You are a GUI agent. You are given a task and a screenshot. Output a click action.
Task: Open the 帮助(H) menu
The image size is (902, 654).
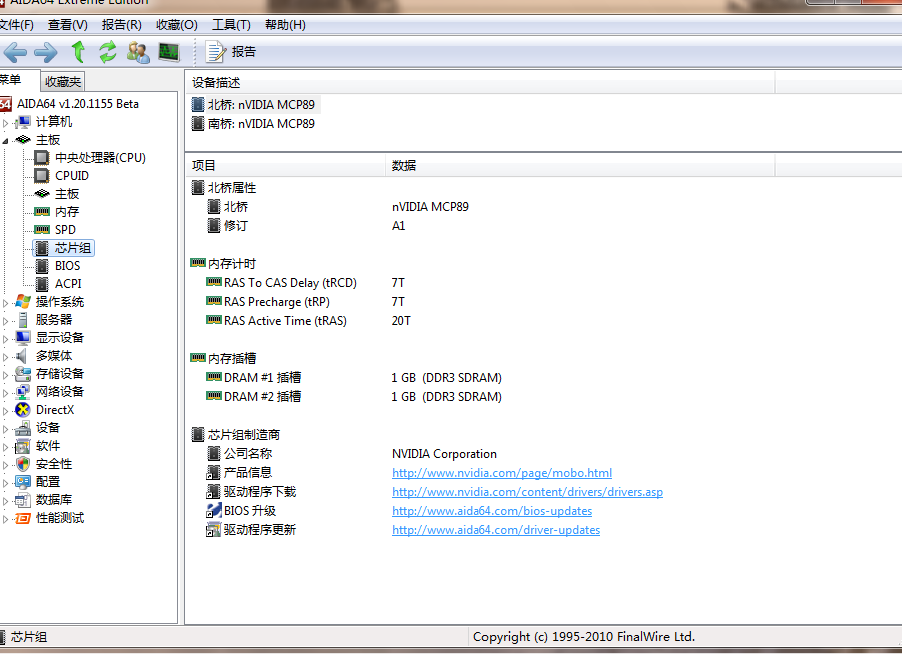(x=285, y=25)
